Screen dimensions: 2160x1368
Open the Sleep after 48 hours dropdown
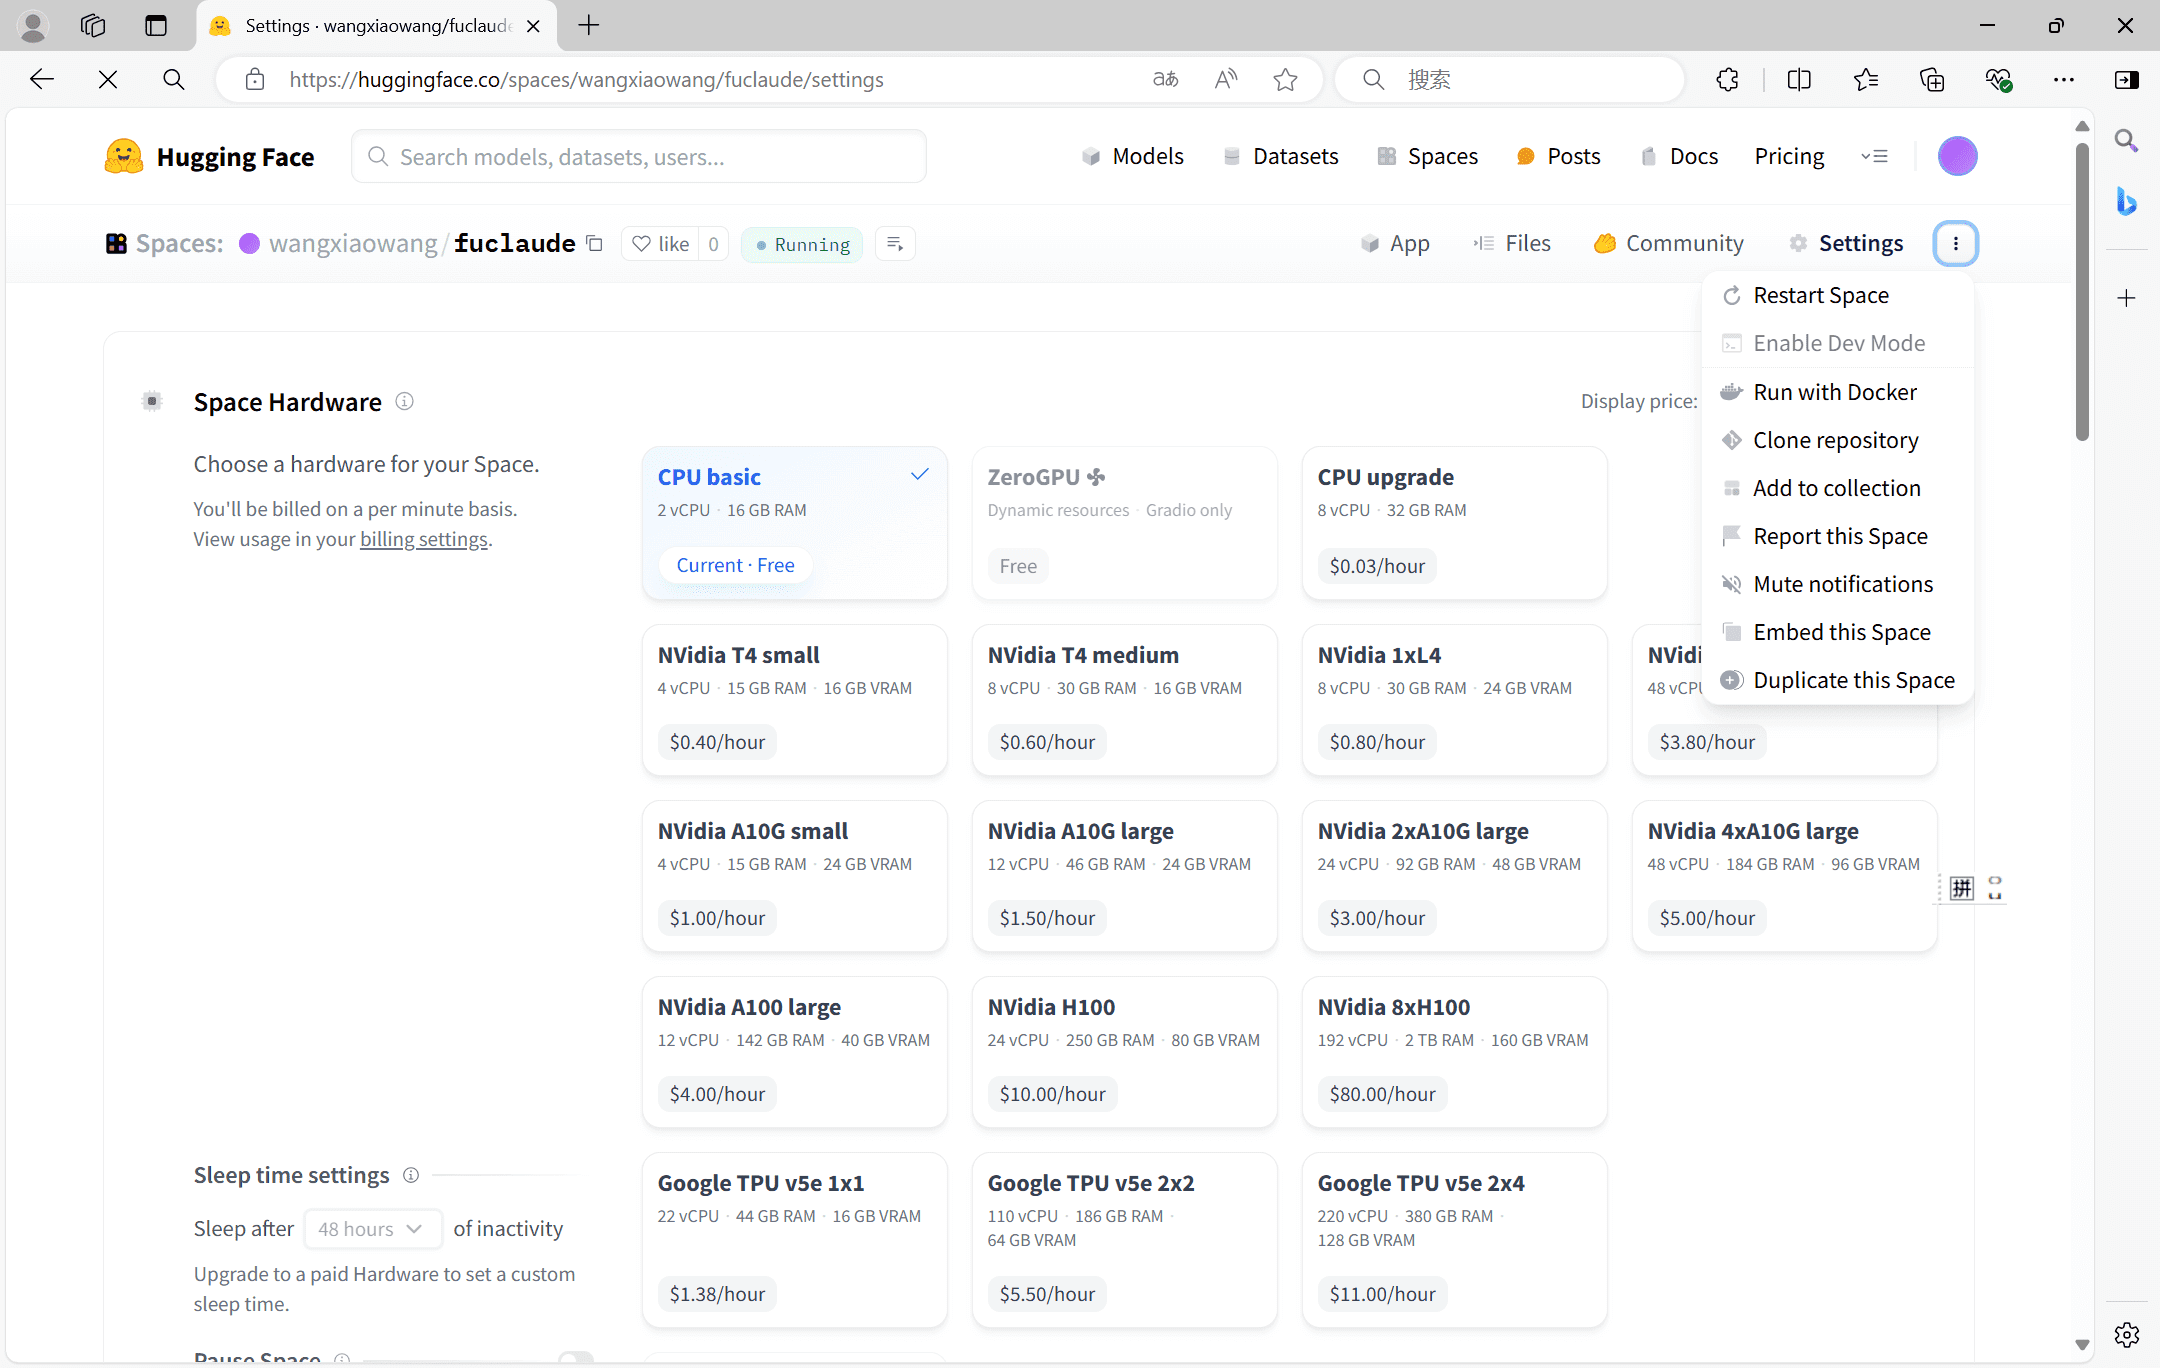373,1229
